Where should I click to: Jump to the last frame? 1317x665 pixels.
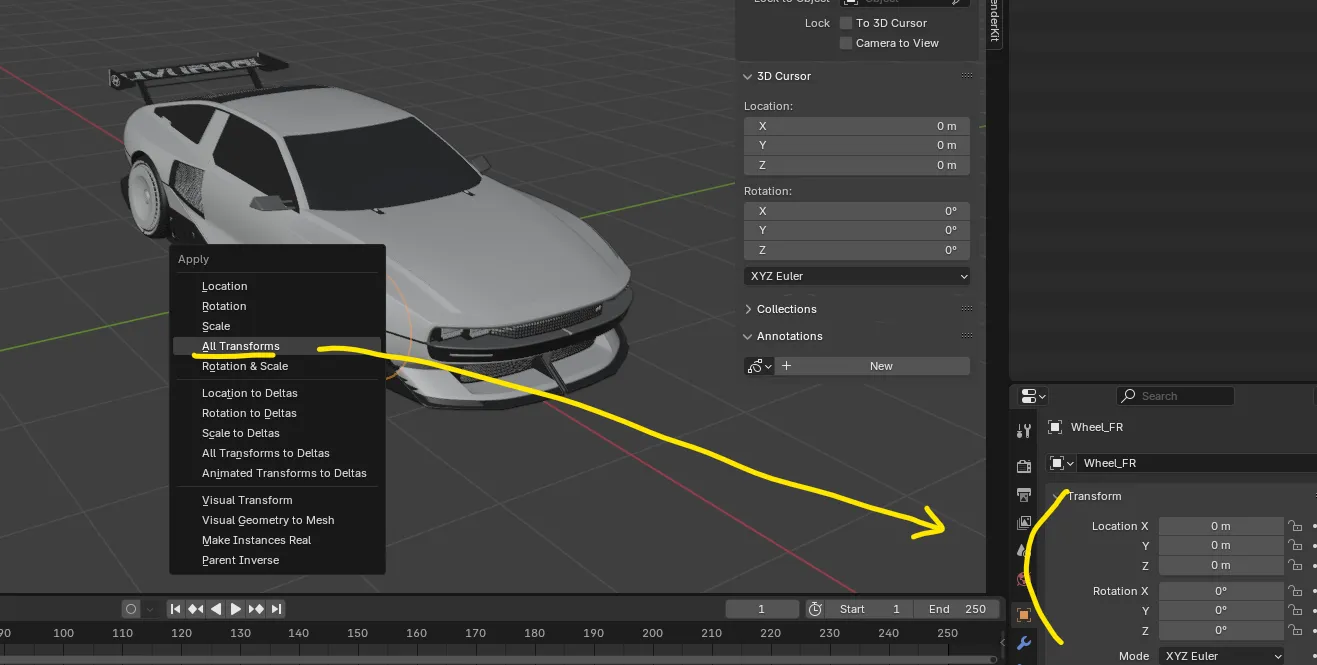tap(277, 609)
